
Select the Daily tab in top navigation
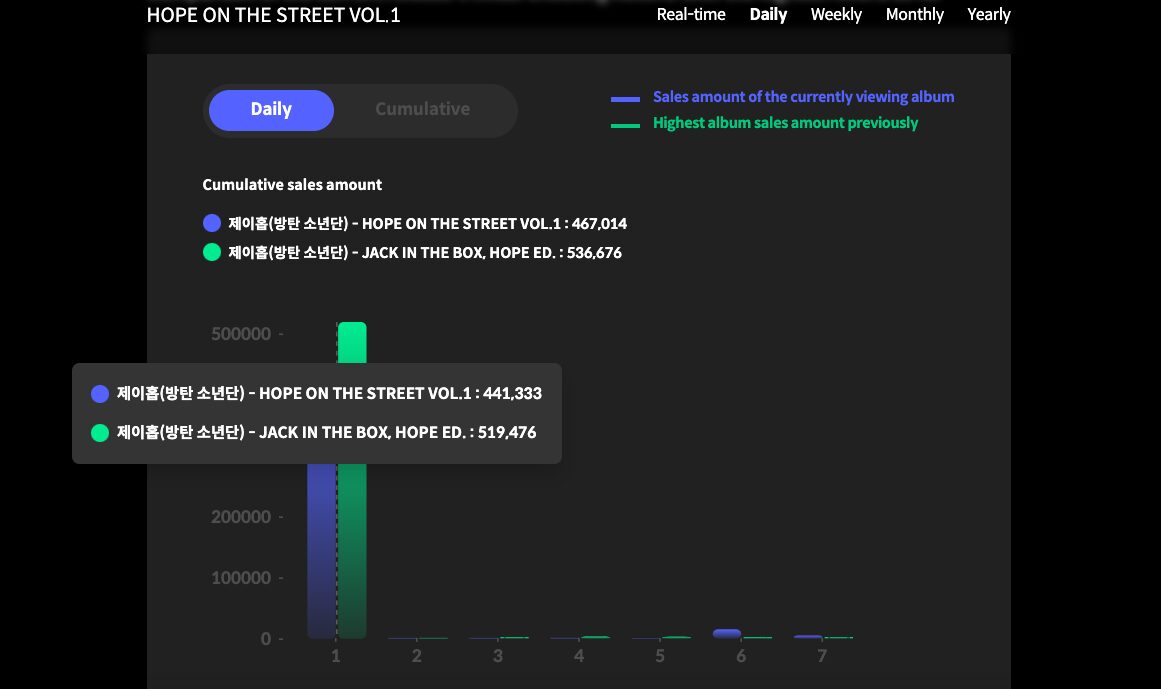coord(768,15)
